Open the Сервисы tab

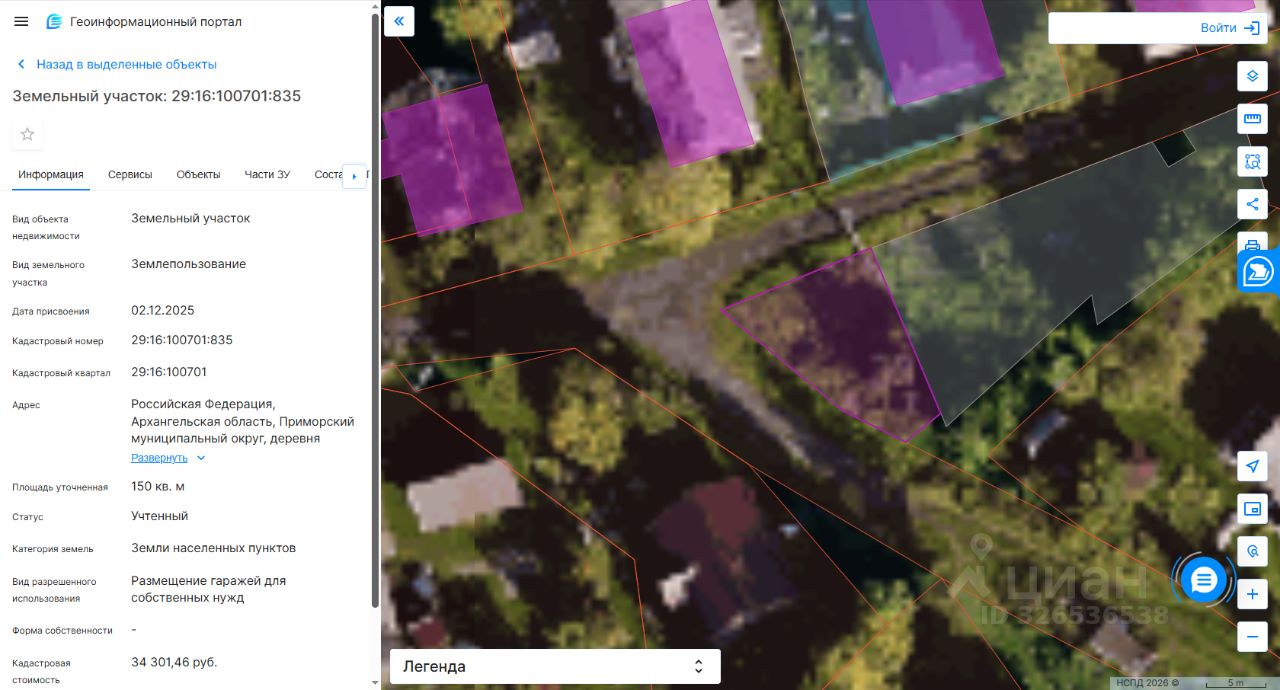click(130, 174)
